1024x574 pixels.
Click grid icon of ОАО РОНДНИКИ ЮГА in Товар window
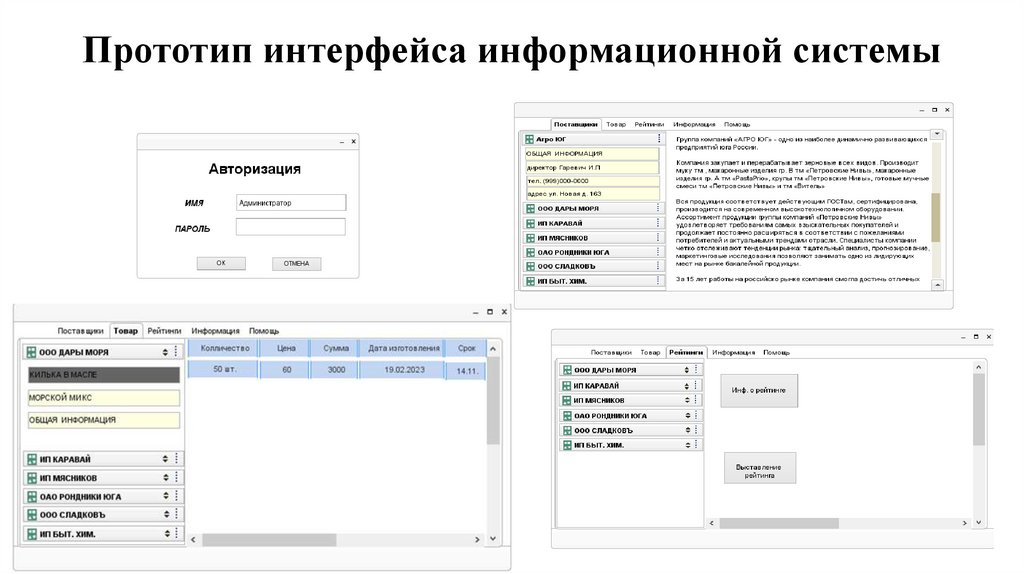pos(31,496)
